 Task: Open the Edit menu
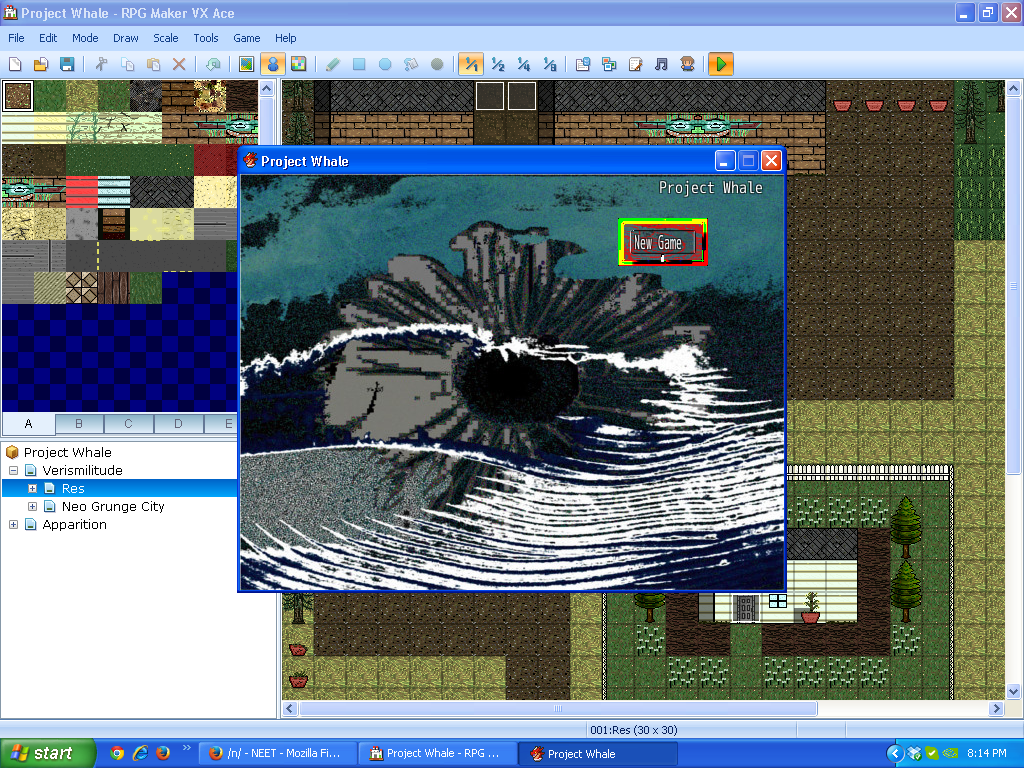point(48,38)
